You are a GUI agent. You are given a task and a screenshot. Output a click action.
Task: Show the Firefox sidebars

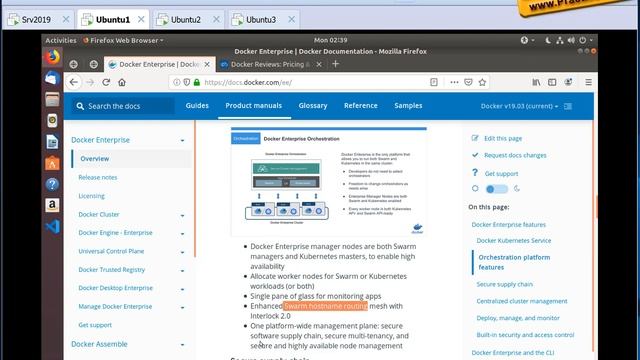pyautogui.click(x=552, y=82)
